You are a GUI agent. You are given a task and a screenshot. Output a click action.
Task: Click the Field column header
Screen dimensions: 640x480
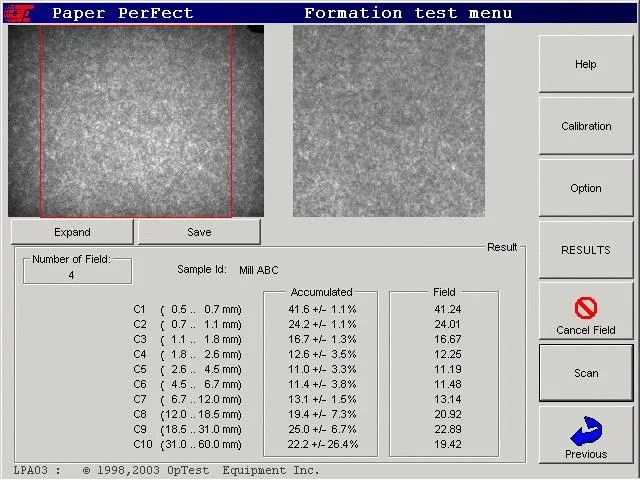coord(444,292)
